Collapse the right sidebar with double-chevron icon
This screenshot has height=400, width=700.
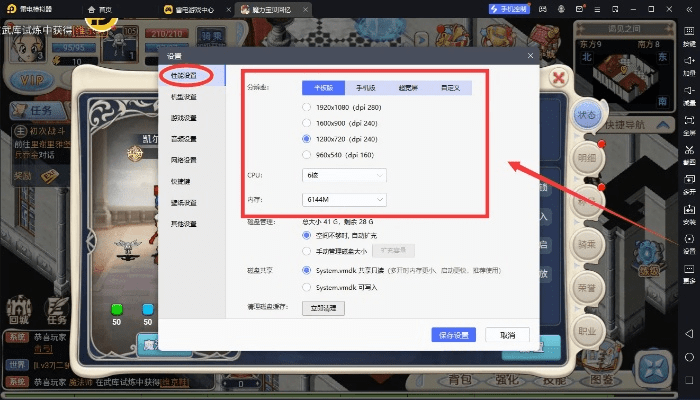pyautogui.click(x=687, y=9)
